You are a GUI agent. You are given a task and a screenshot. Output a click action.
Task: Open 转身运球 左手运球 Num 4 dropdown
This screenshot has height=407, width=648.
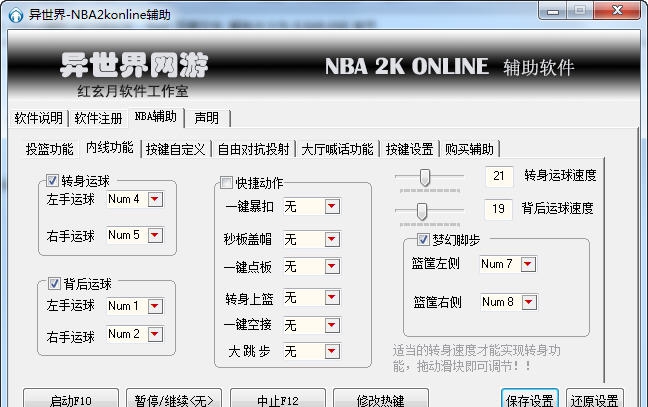pyautogui.click(x=155, y=199)
